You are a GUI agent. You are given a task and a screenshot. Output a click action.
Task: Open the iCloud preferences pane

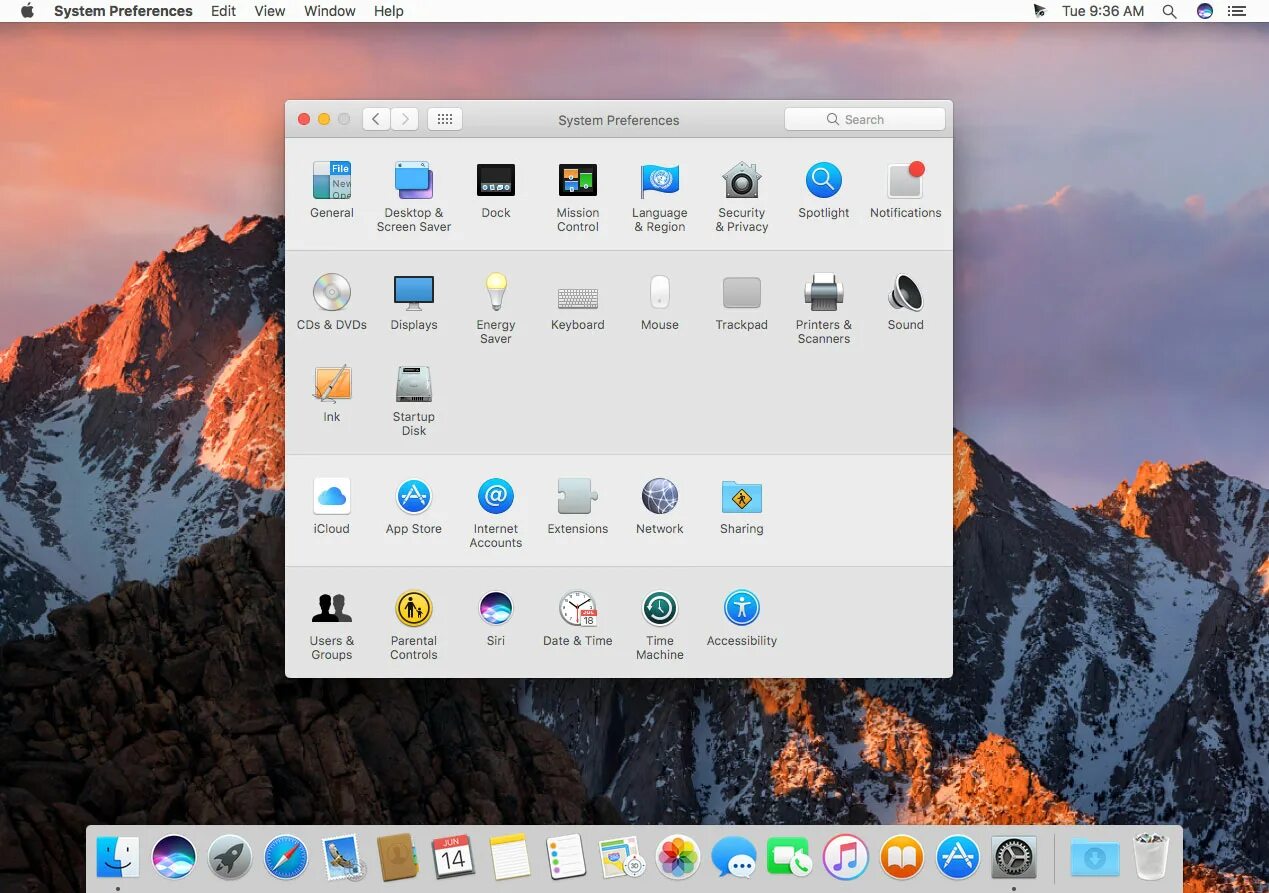tap(332, 506)
